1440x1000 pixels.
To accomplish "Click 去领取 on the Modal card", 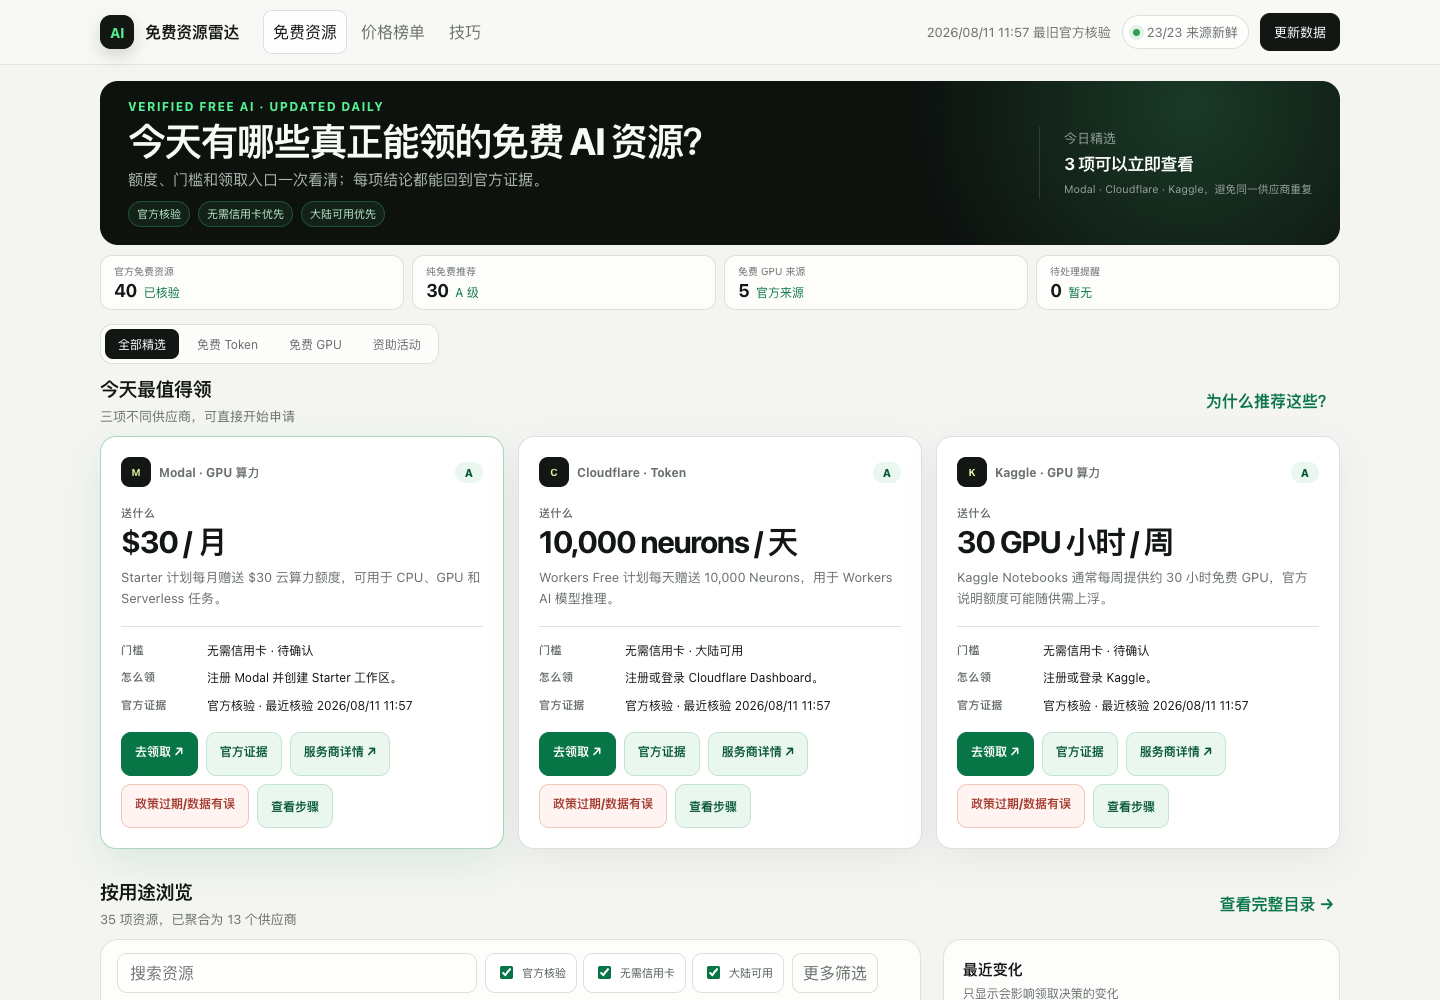I will [159, 753].
